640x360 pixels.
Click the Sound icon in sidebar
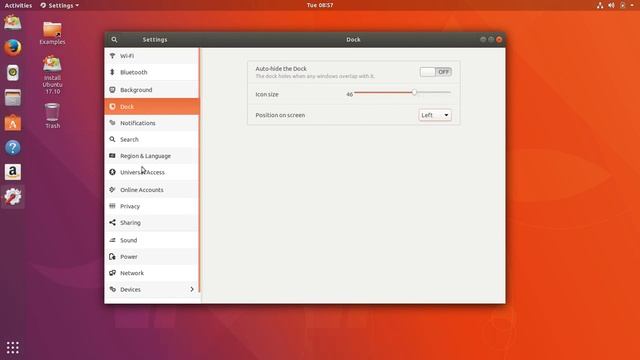112,240
